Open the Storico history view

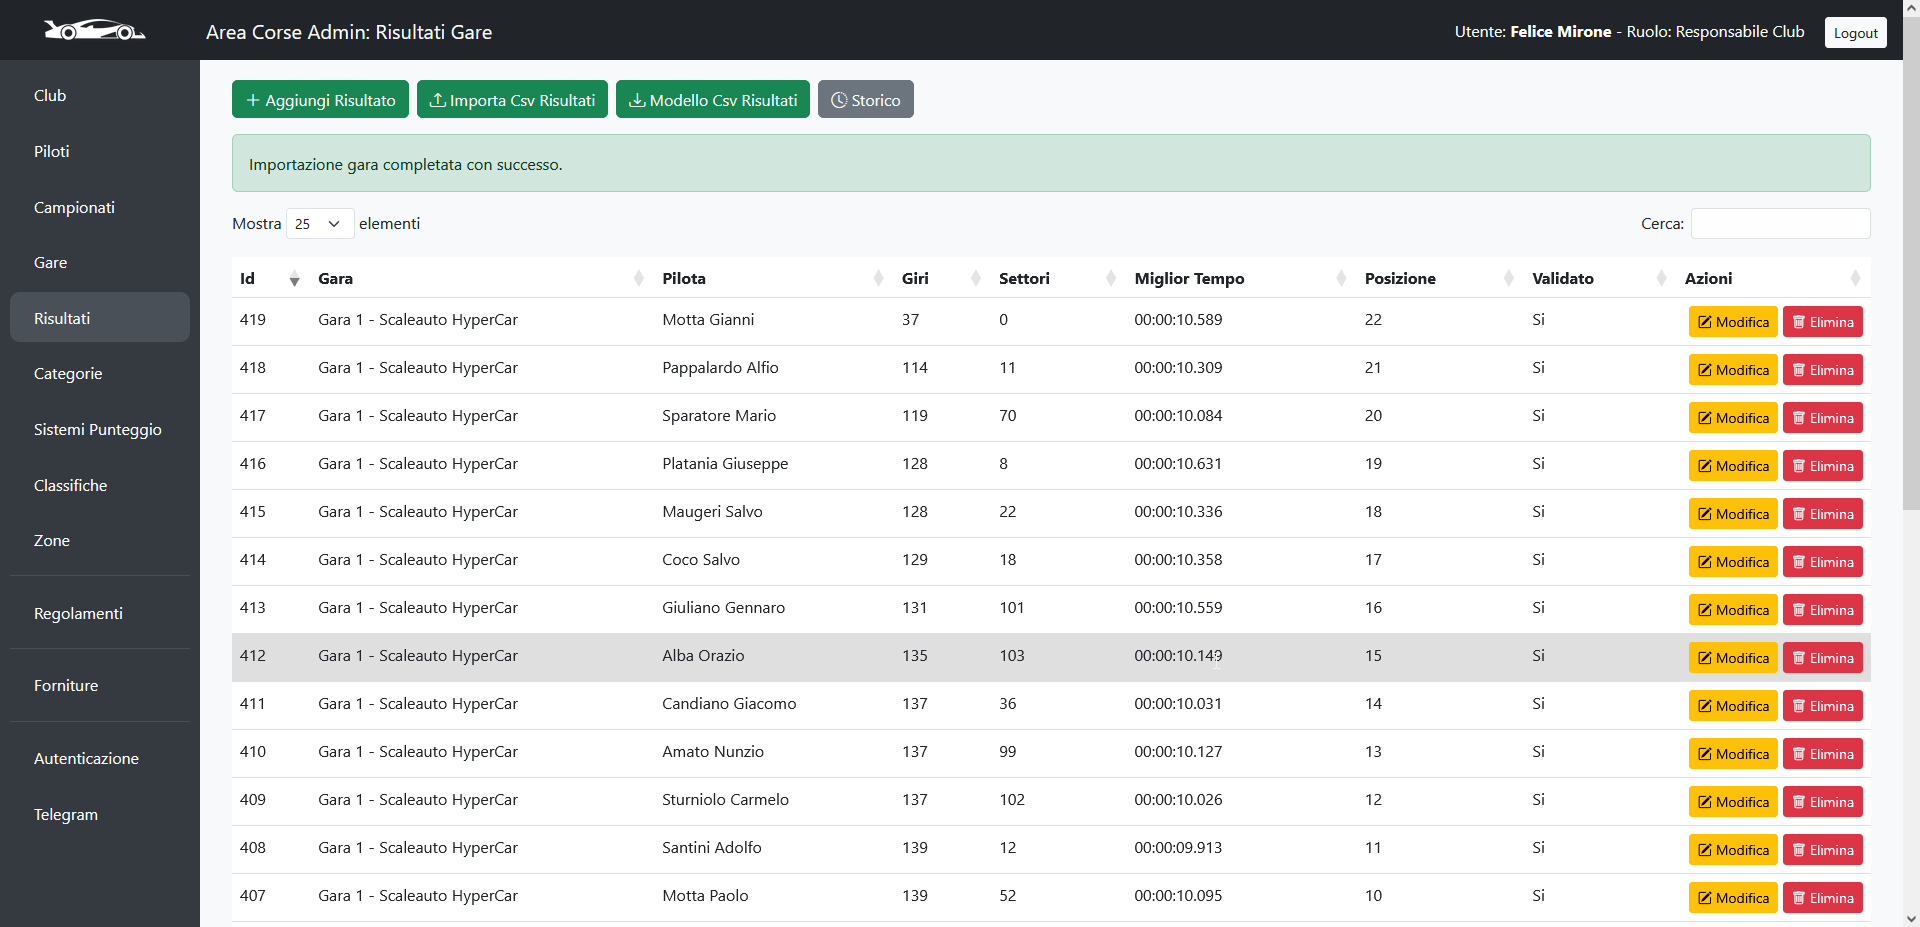tap(865, 100)
